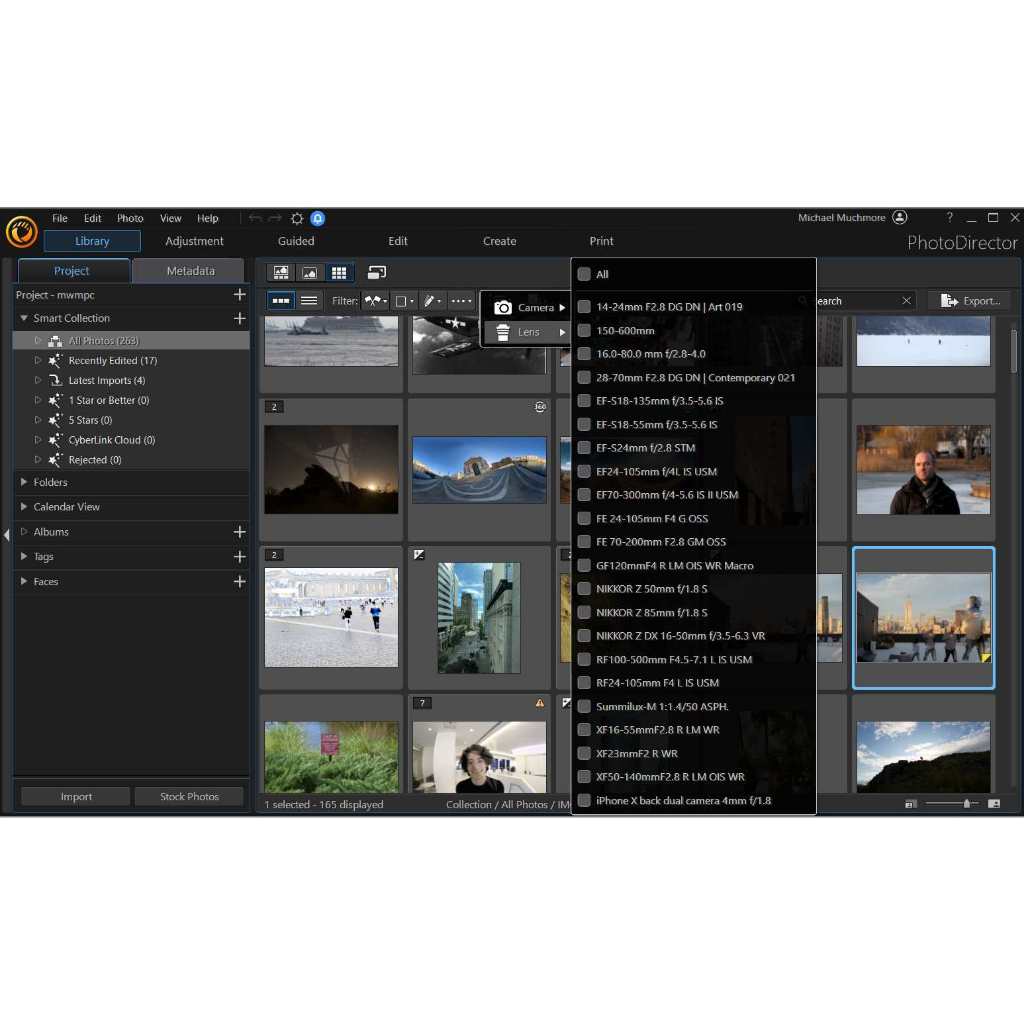Enable the All lenses checkbox
Screen dimensions: 1024x1024
(x=584, y=274)
